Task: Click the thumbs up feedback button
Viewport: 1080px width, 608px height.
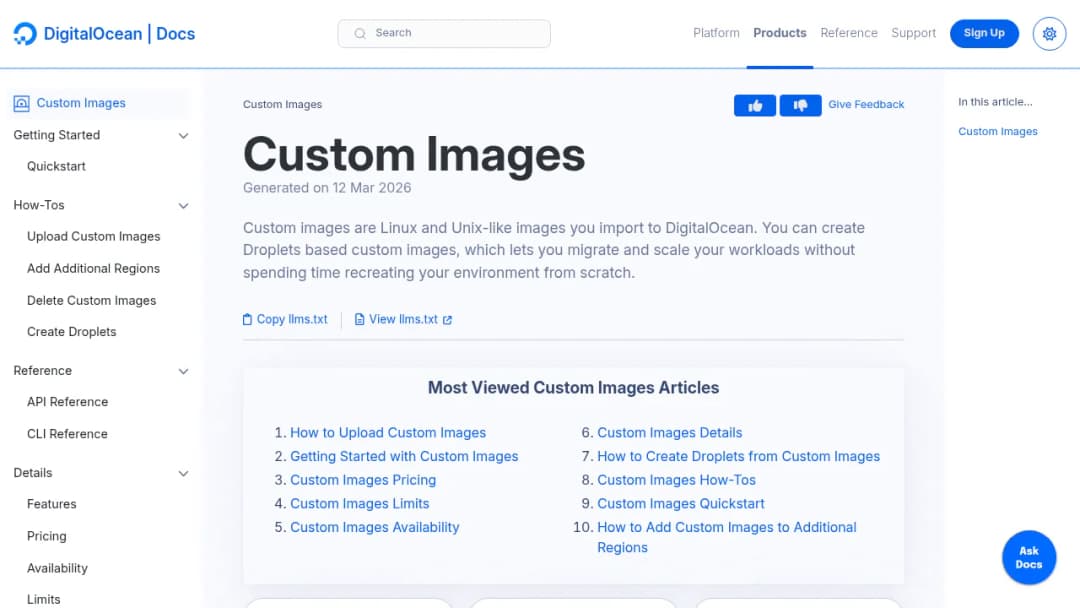Action: [x=755, y=105]
